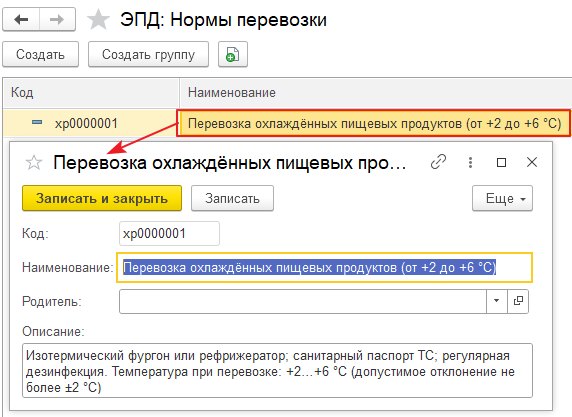Click the Записать button
572x417 pixels.
[x=232, y=198]
